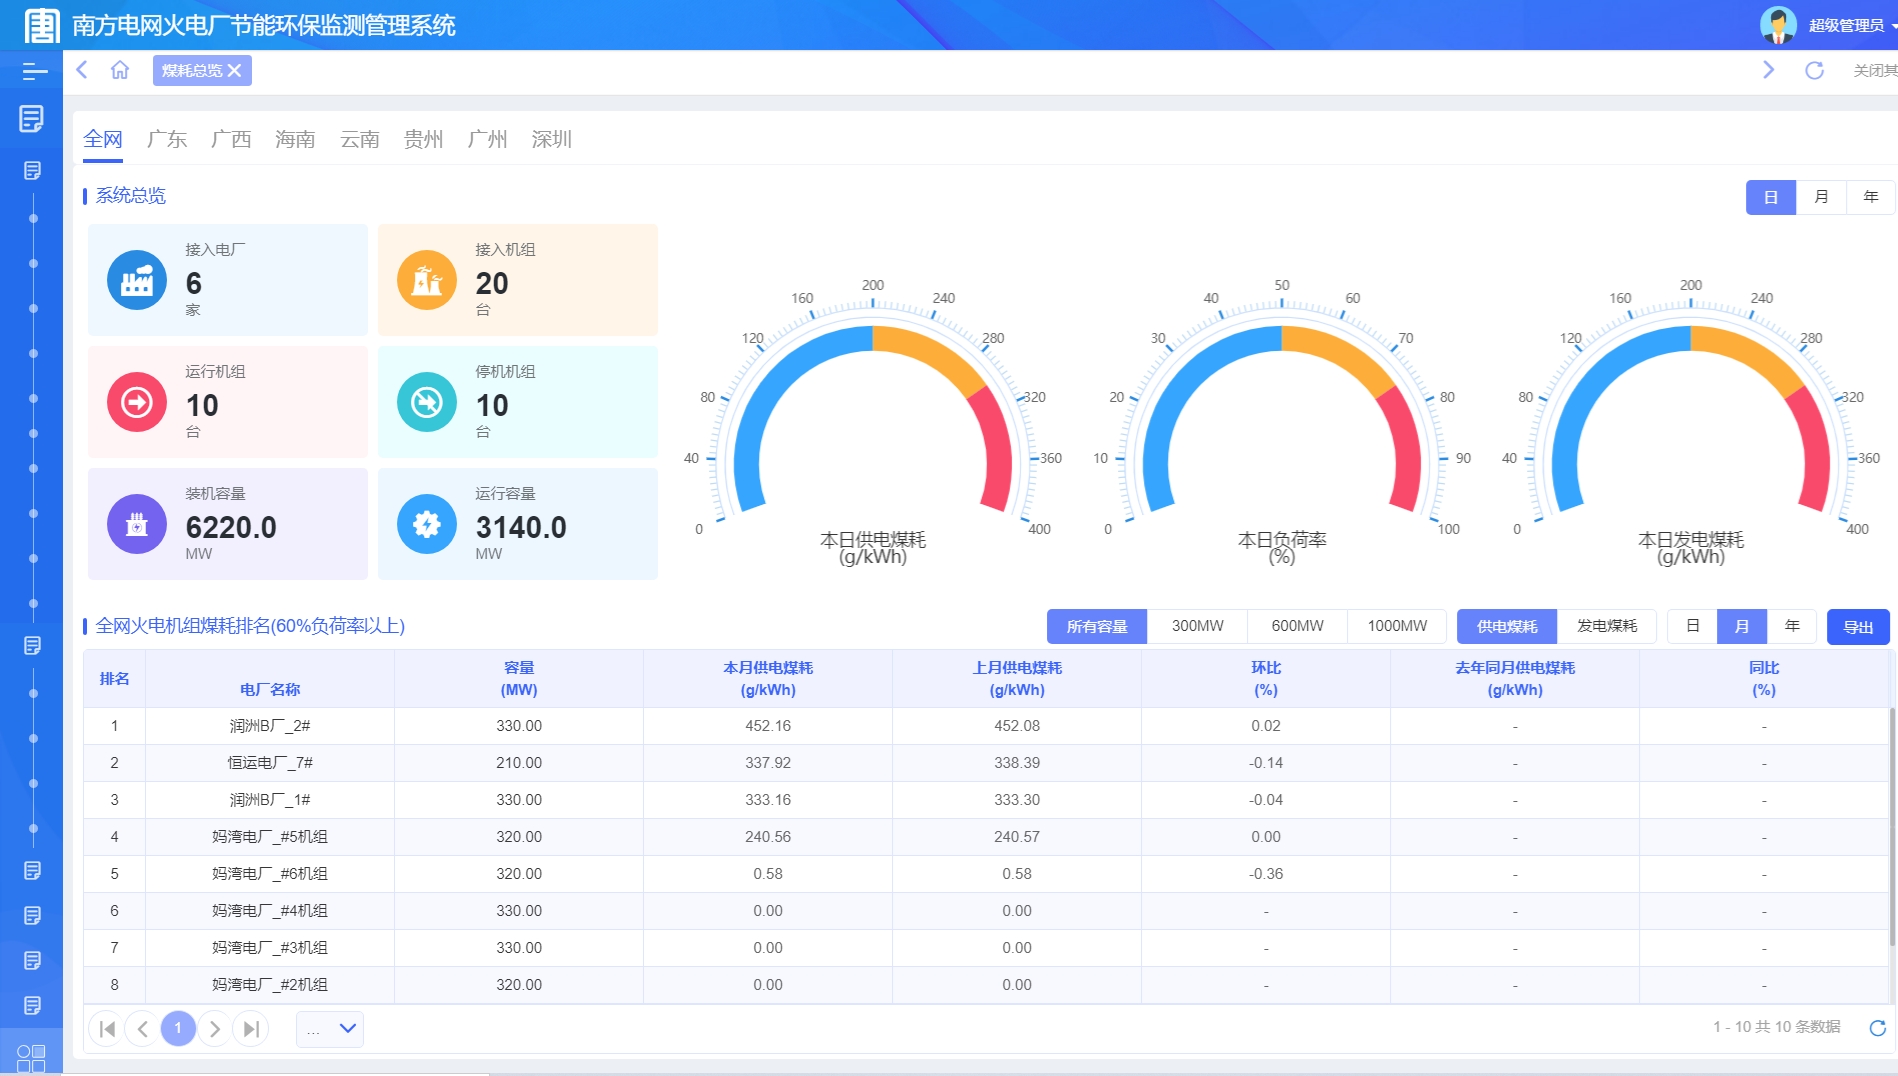This screenshot has width=1898, height=1076.
Task: Open the topmost sidebar document menu icon
Action: tap(32, 119)
